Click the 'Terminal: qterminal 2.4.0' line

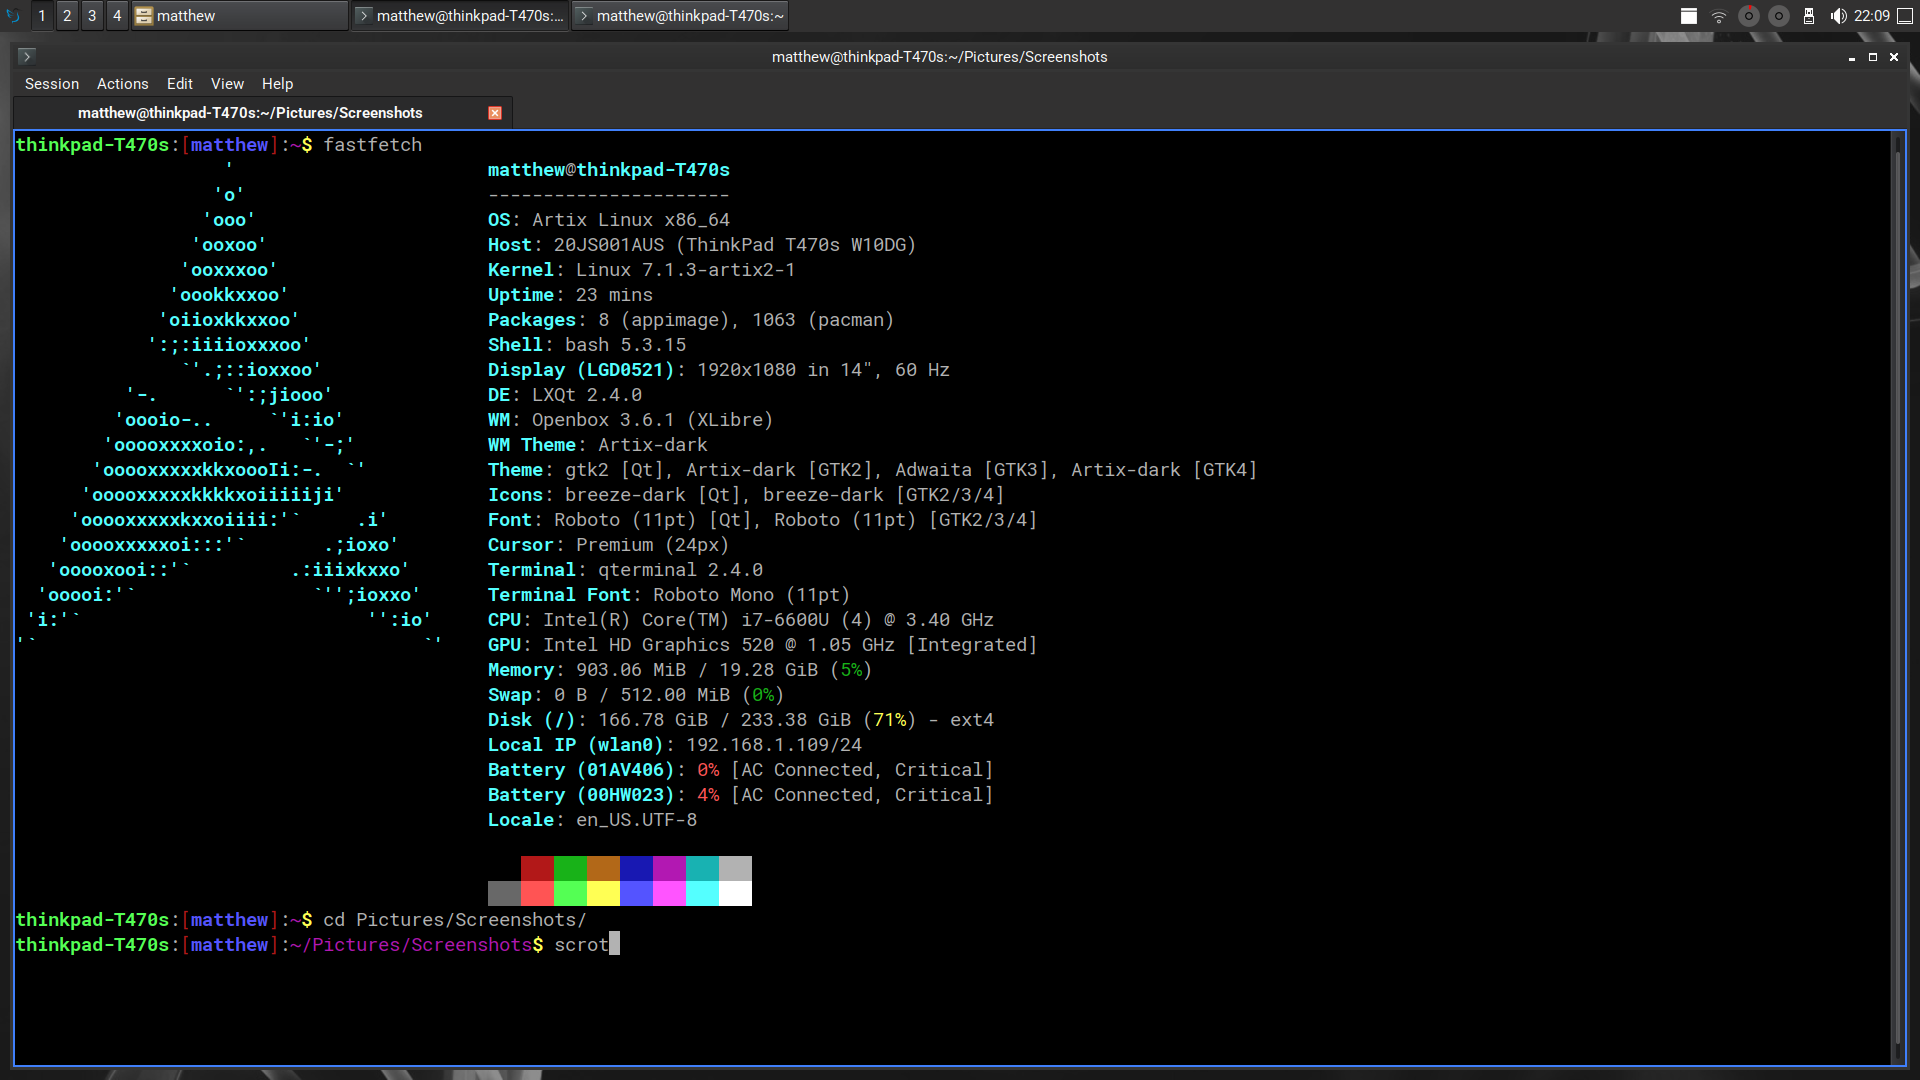pos(625,570)
